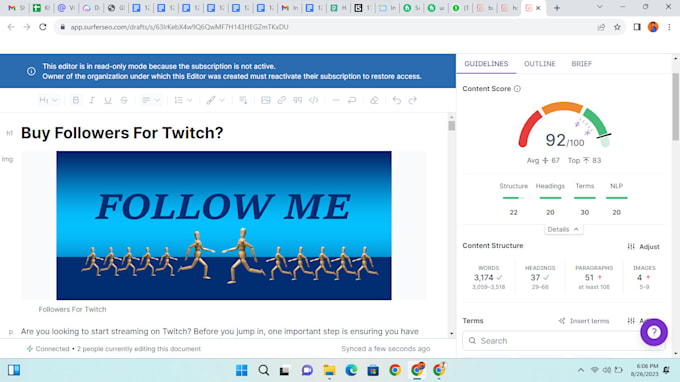
Task: Click Adjust next to Content Structure
Action: [644, 247]
